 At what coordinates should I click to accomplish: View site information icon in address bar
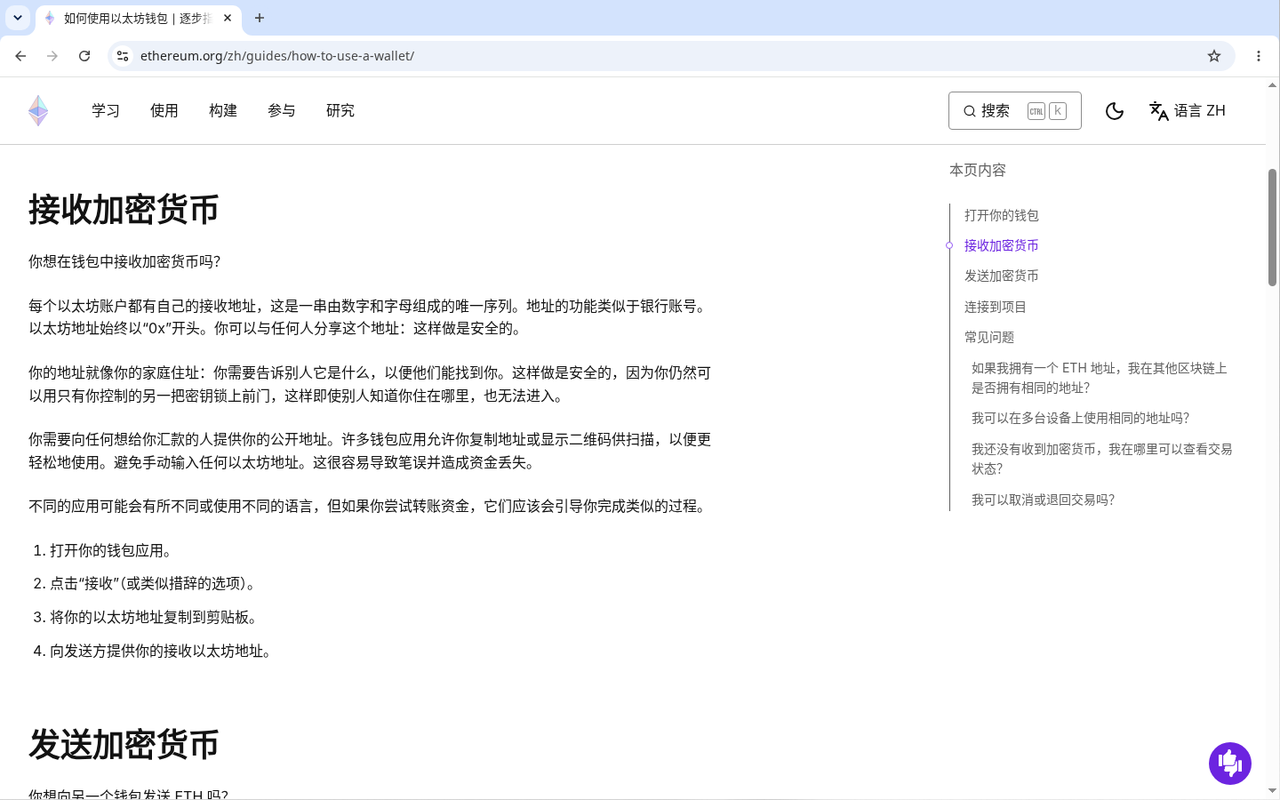(122, 56)
